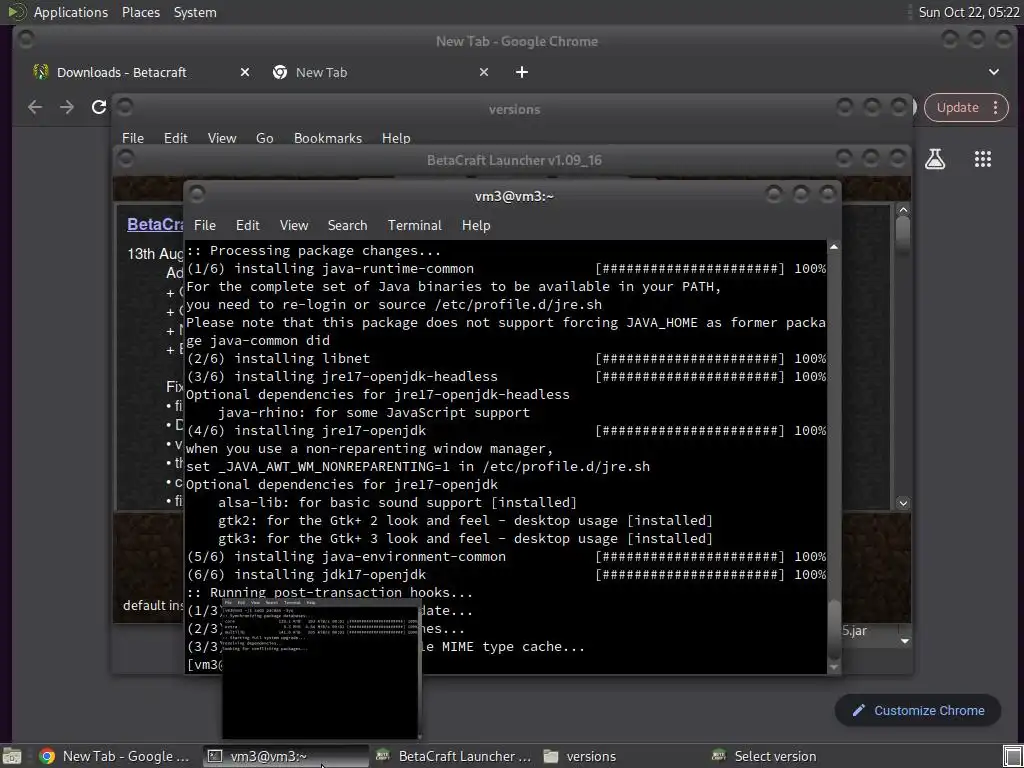Click Chrome window titlebar menu button
1024x768 pixels.
[26, 40]
